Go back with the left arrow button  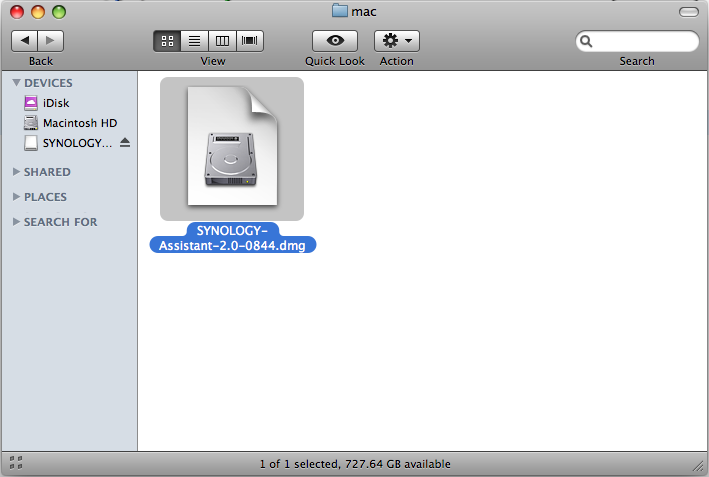point(24,41)
